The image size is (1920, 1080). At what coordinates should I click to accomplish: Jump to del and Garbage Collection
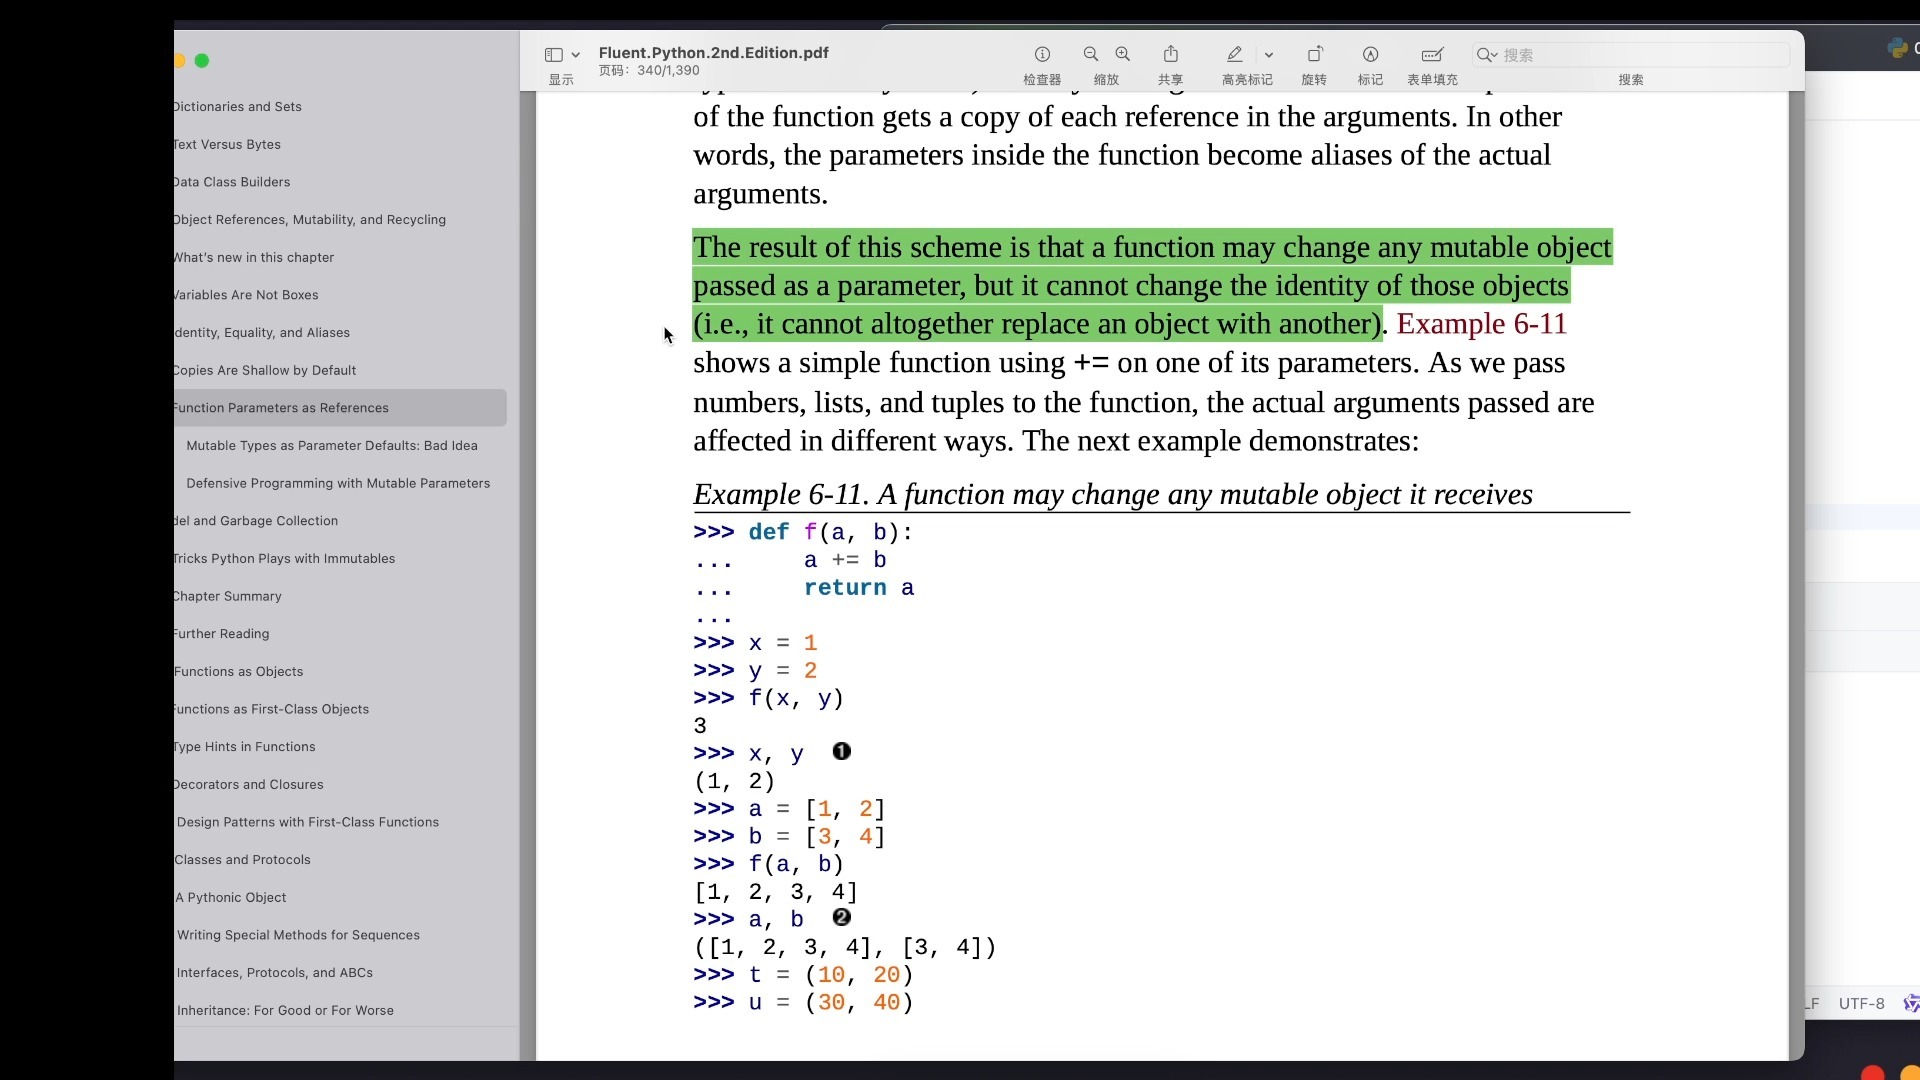point(256,521)
